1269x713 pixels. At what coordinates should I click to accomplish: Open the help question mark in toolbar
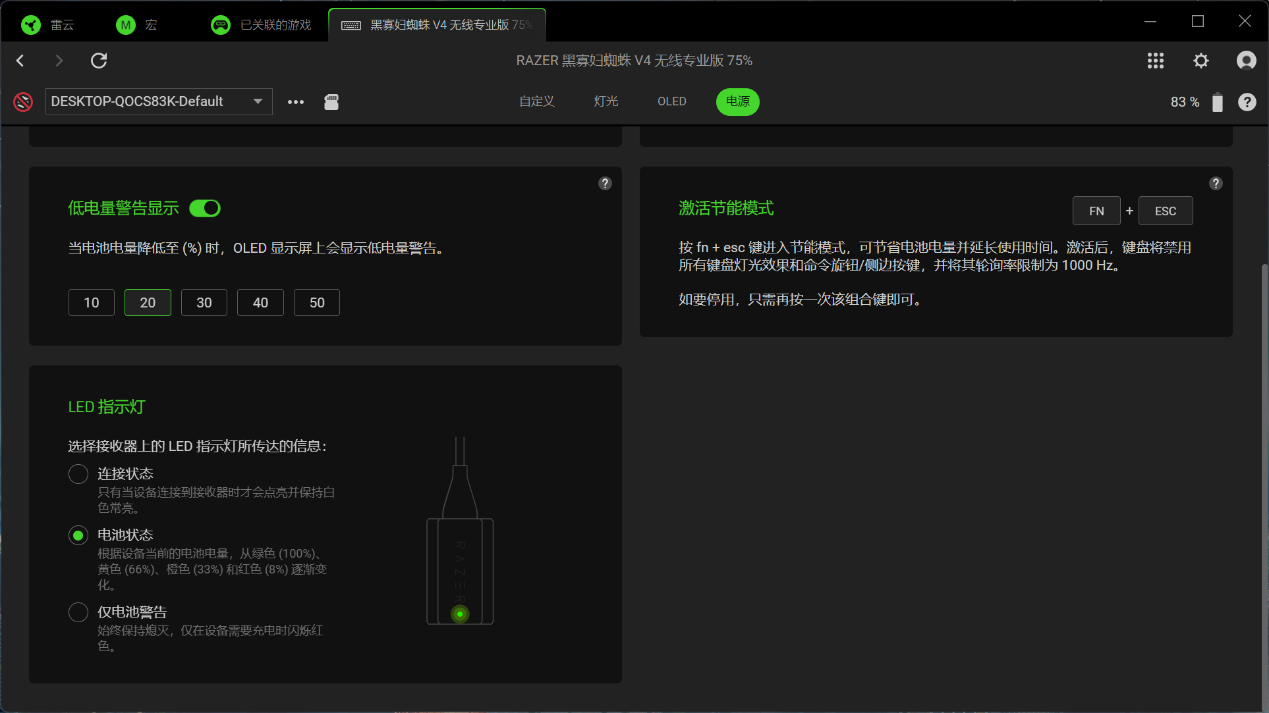point(1247,102)
